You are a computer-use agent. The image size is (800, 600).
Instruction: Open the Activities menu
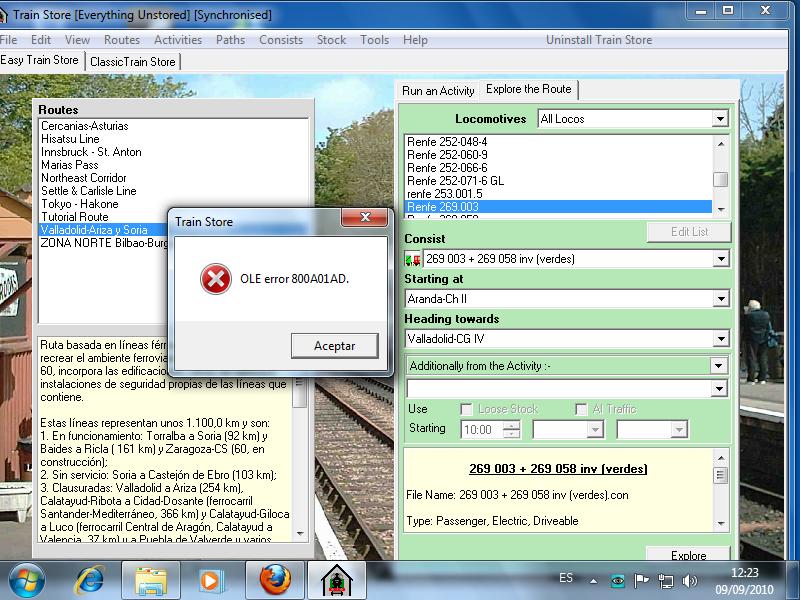coord(178,40)
